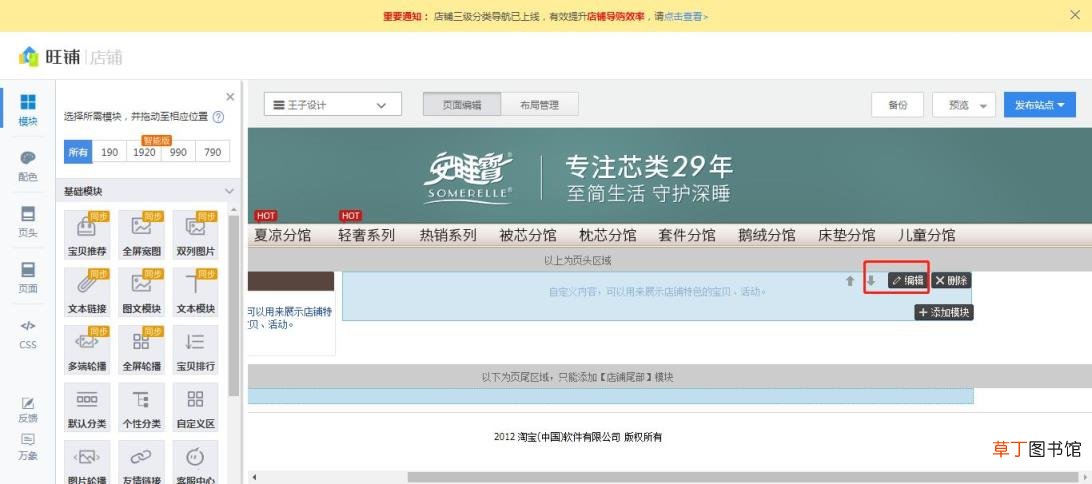Open 夏凉分馆 navigation item
Image resolution: width=1092 pixels, height=484 pixels.
pyautogui.click(x=283, y=235)
